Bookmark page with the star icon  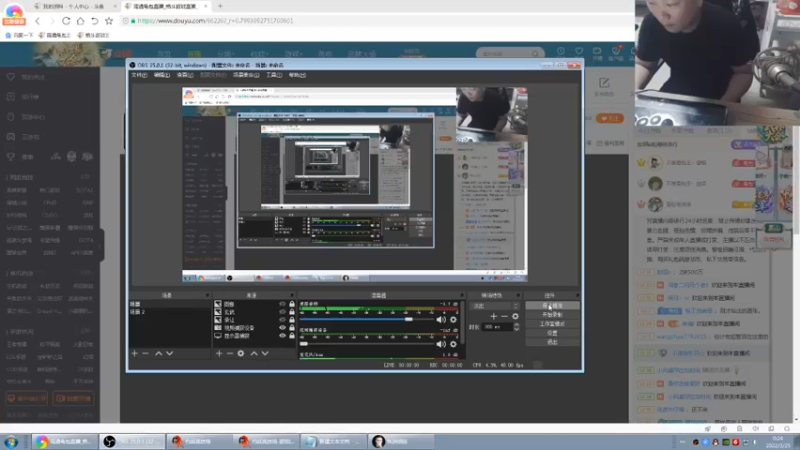109,21
